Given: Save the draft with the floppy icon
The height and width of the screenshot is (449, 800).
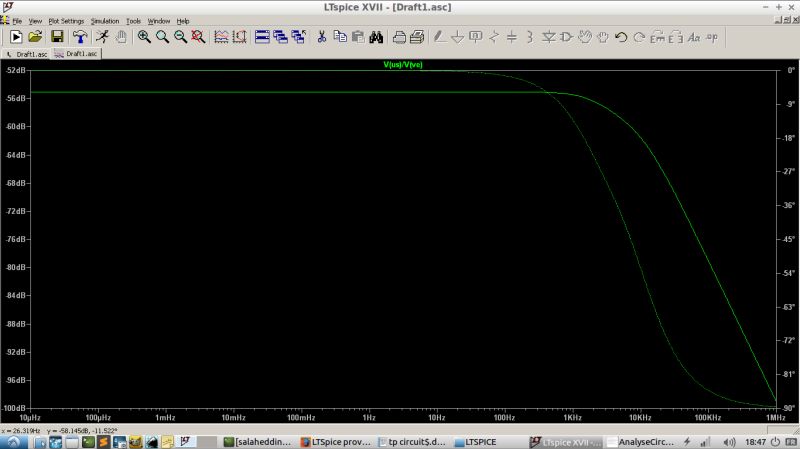Looking at the screenshot, I should tap(57, 37).
